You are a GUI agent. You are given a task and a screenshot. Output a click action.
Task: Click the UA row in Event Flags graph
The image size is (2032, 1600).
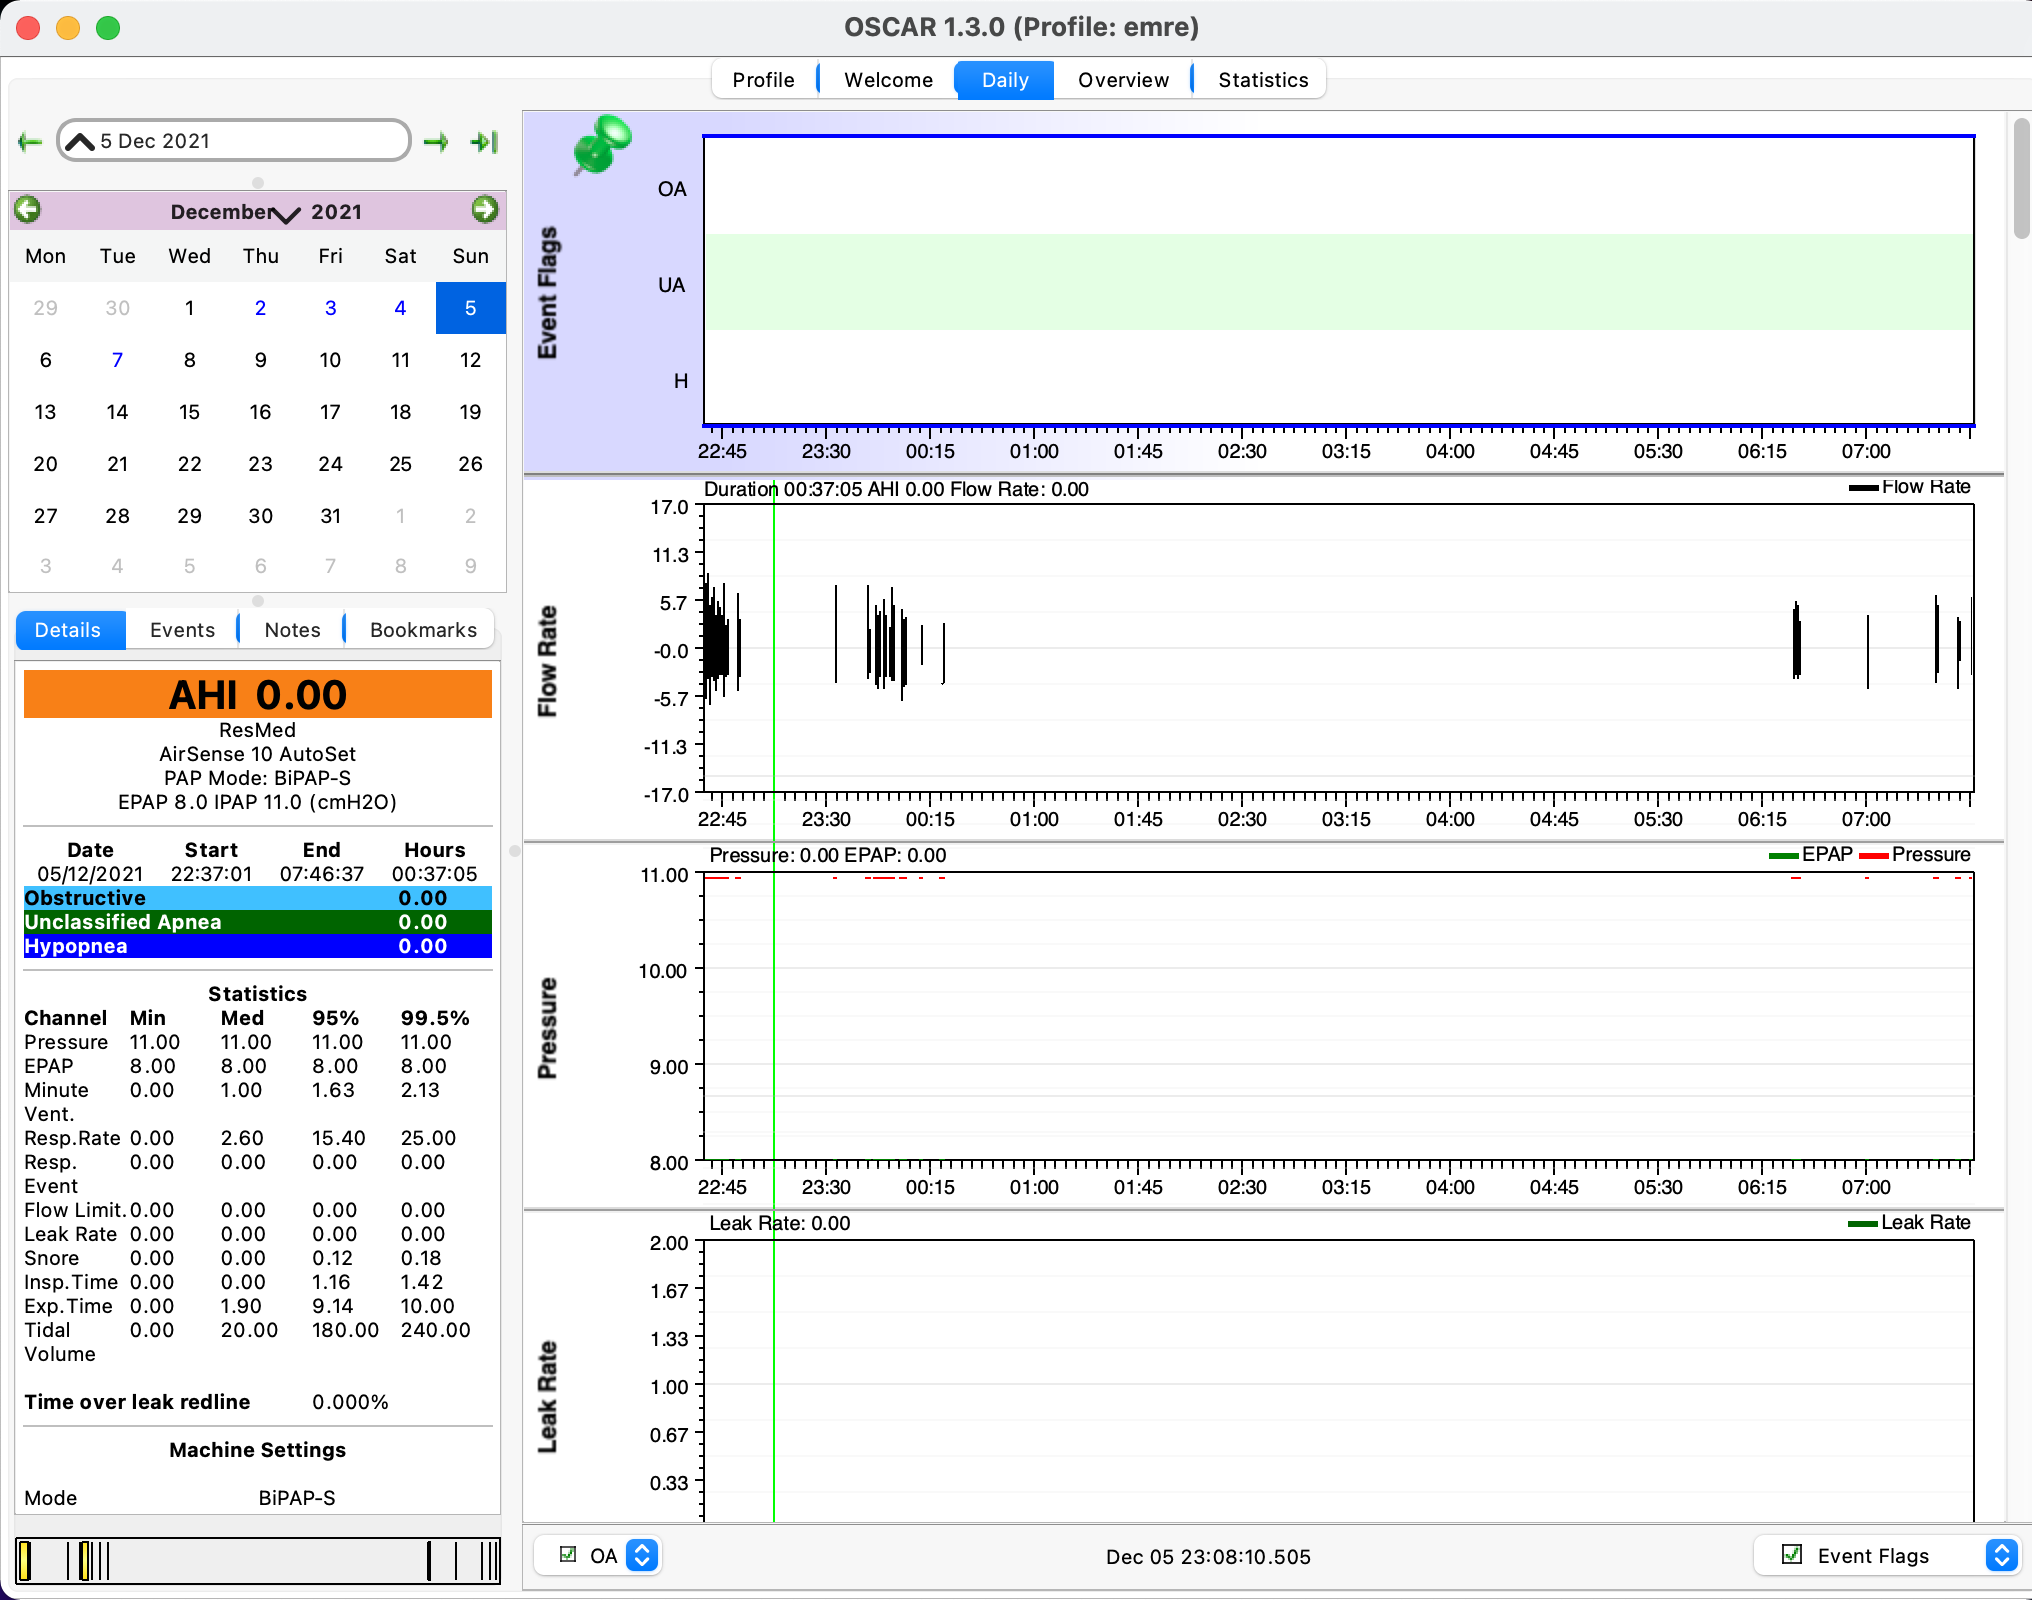1339,283
